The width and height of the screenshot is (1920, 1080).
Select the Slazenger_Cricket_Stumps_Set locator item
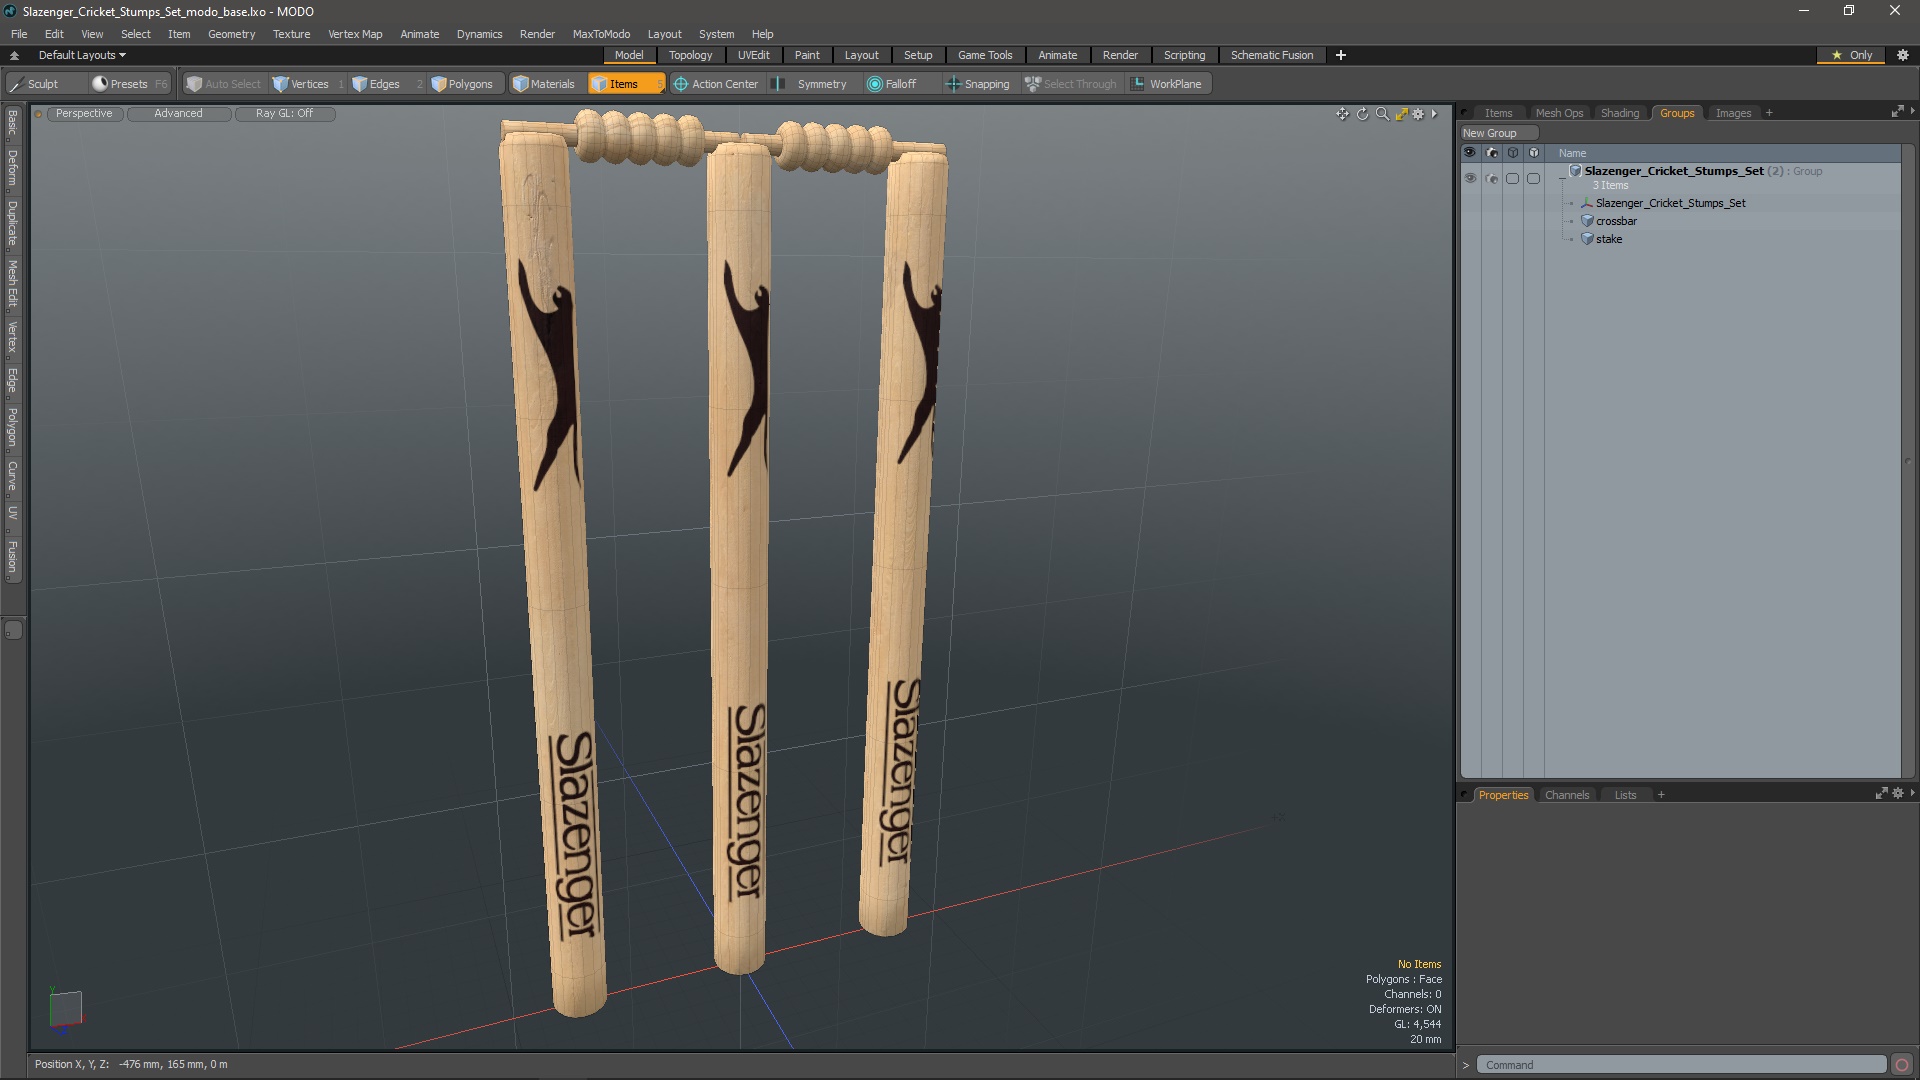(1670, 203)
